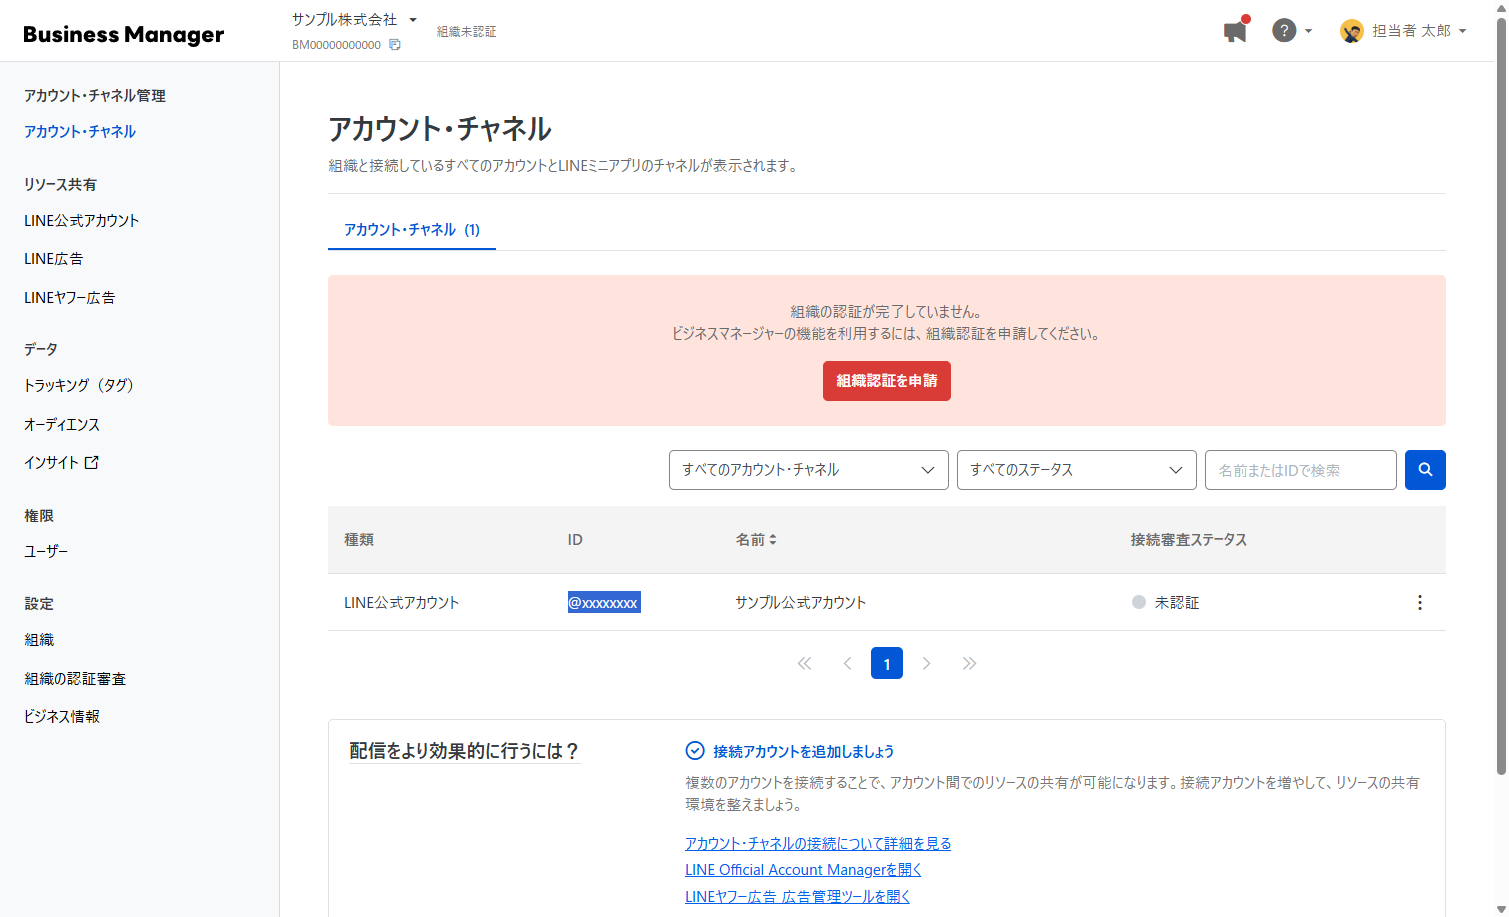Click the 接続審査ステータス column header
Viewport: 1509px width, 917px height.
(x=1189, y=540)
